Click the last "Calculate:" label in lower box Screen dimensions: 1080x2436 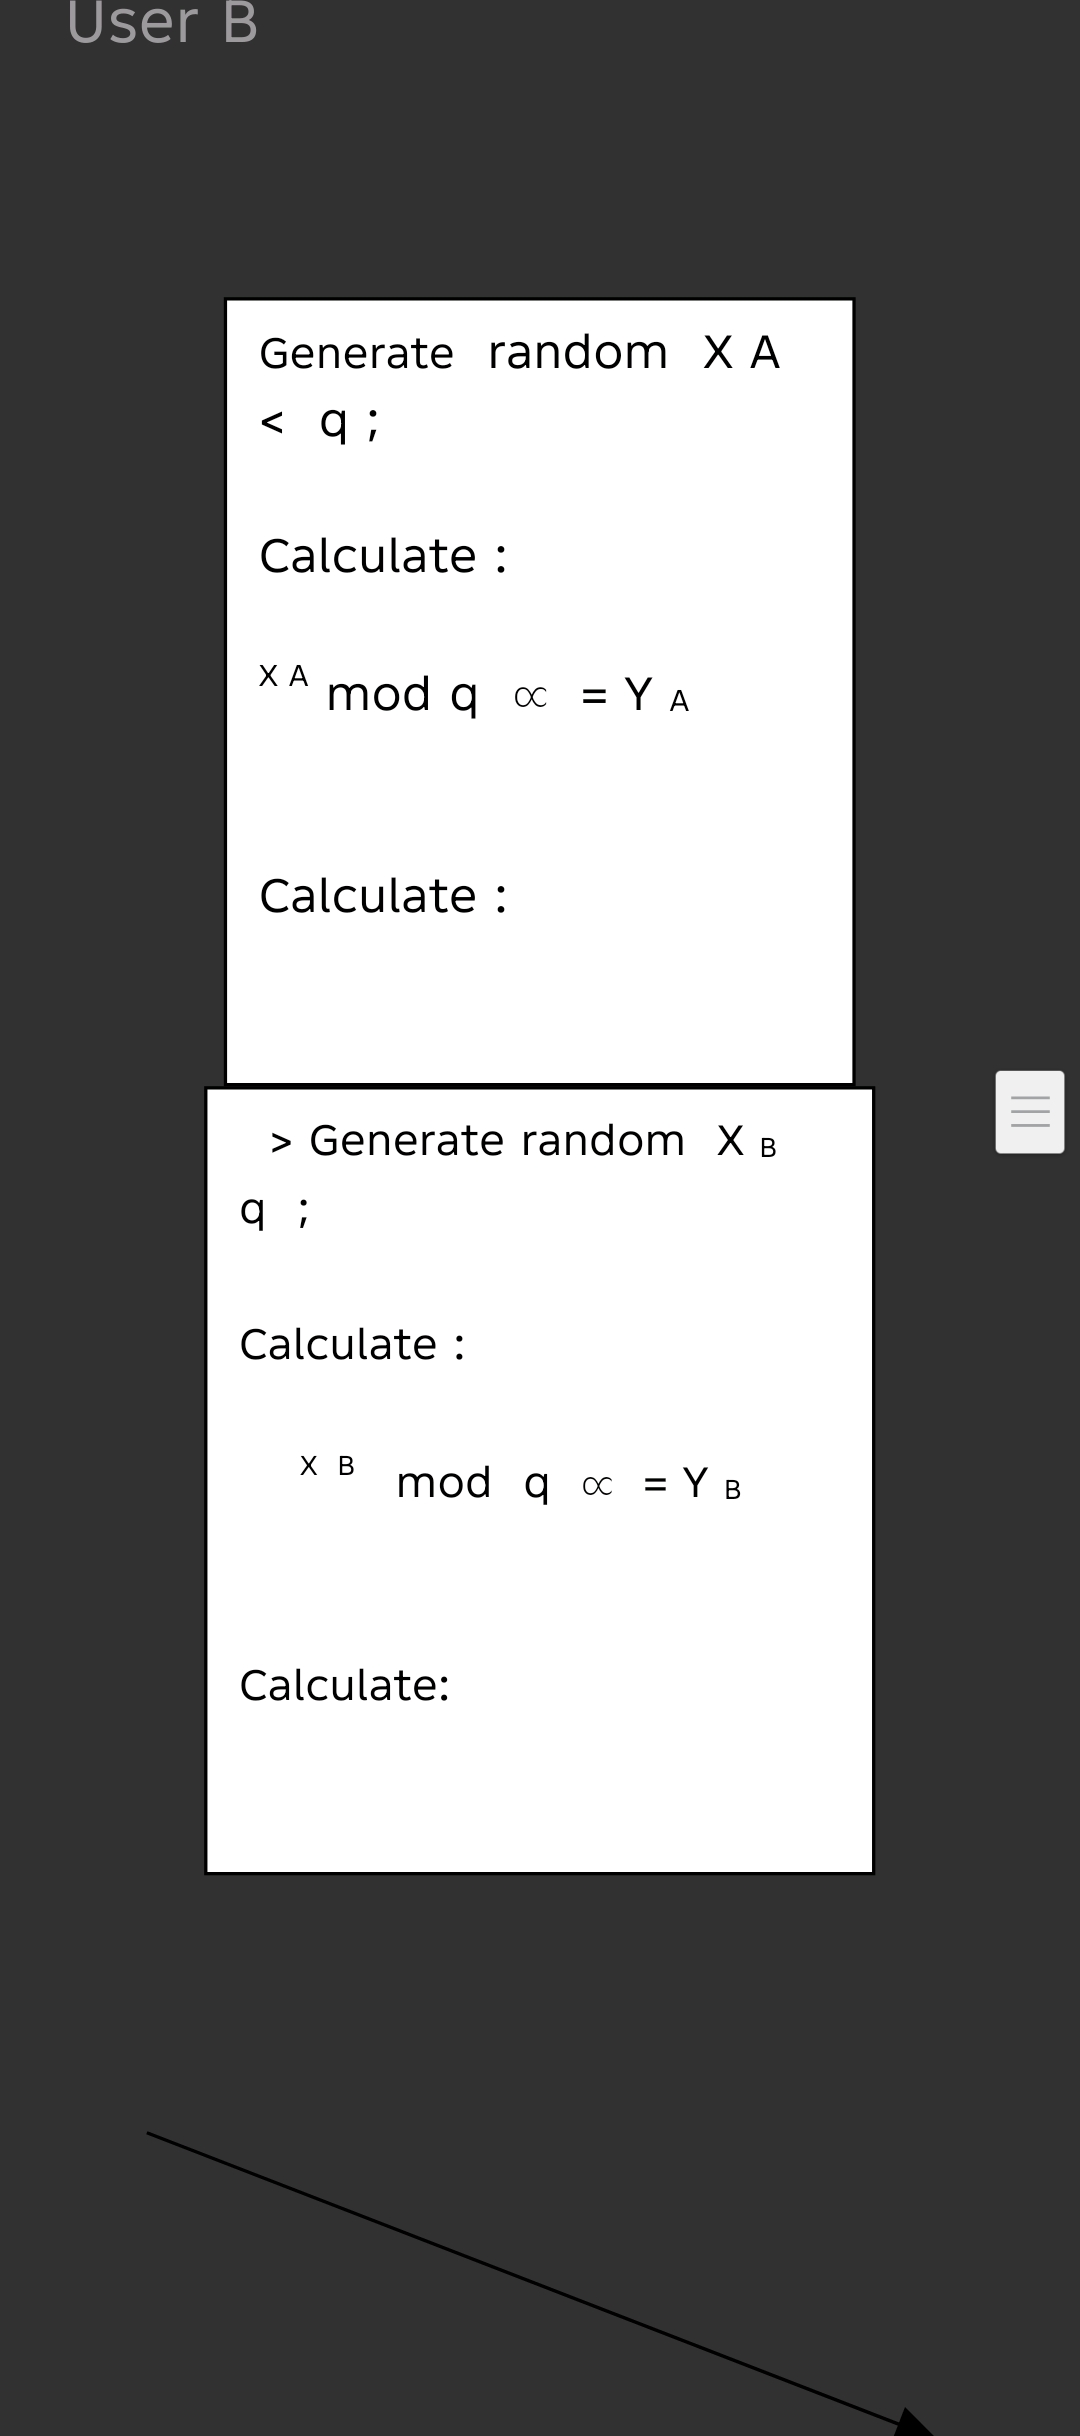(344, 1686)
